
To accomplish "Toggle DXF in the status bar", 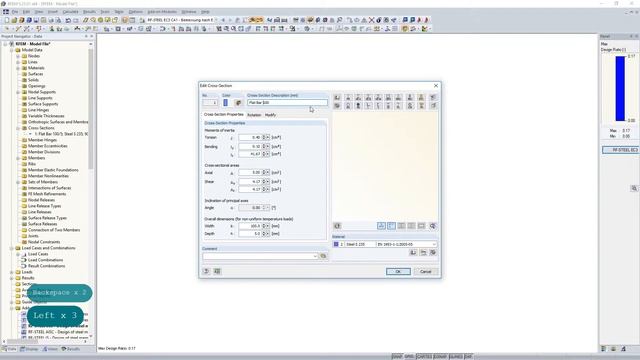I will [x=468, y=357].
